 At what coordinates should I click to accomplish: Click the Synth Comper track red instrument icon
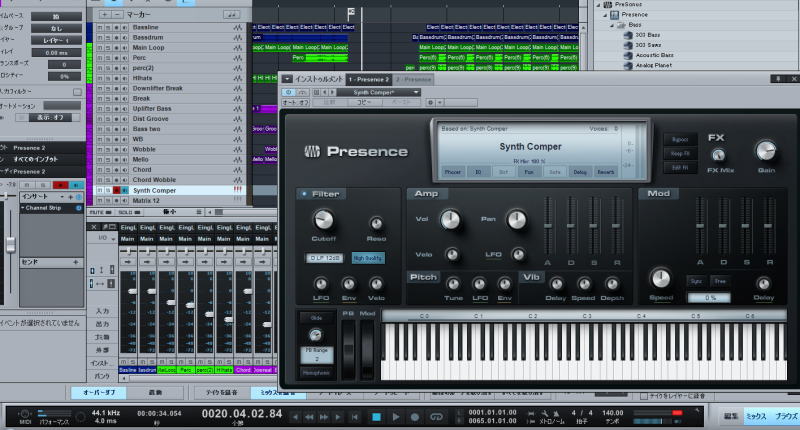pyautogui.click(x=238, y=190)
